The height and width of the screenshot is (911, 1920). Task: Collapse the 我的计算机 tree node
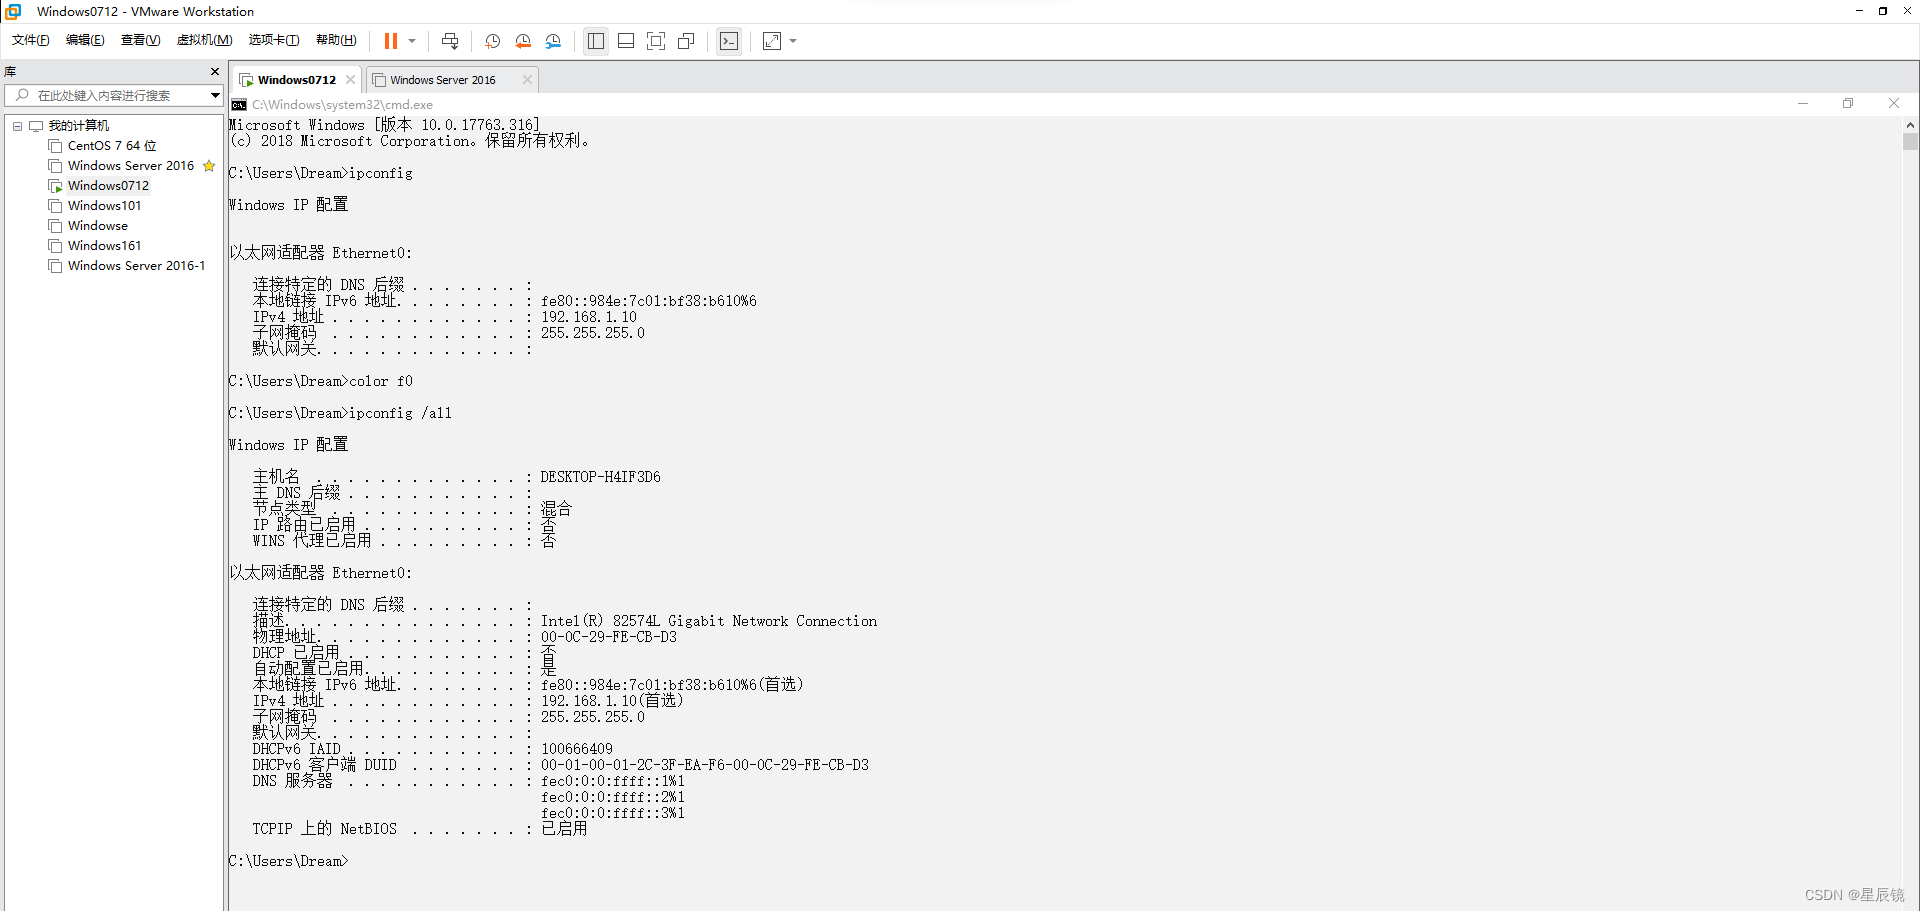(17, 126)
